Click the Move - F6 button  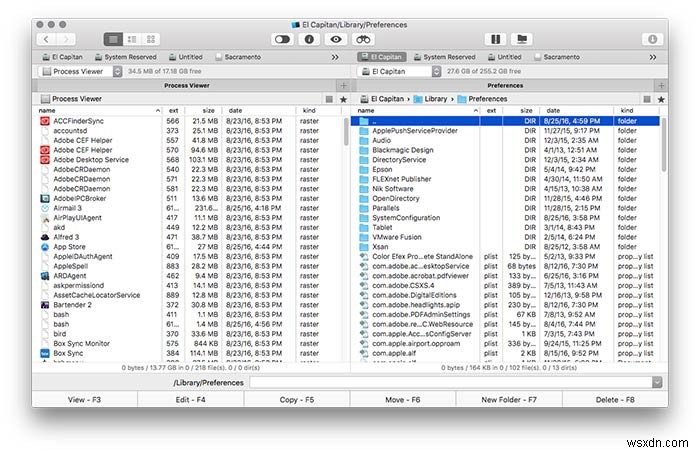tap(403, 399)
